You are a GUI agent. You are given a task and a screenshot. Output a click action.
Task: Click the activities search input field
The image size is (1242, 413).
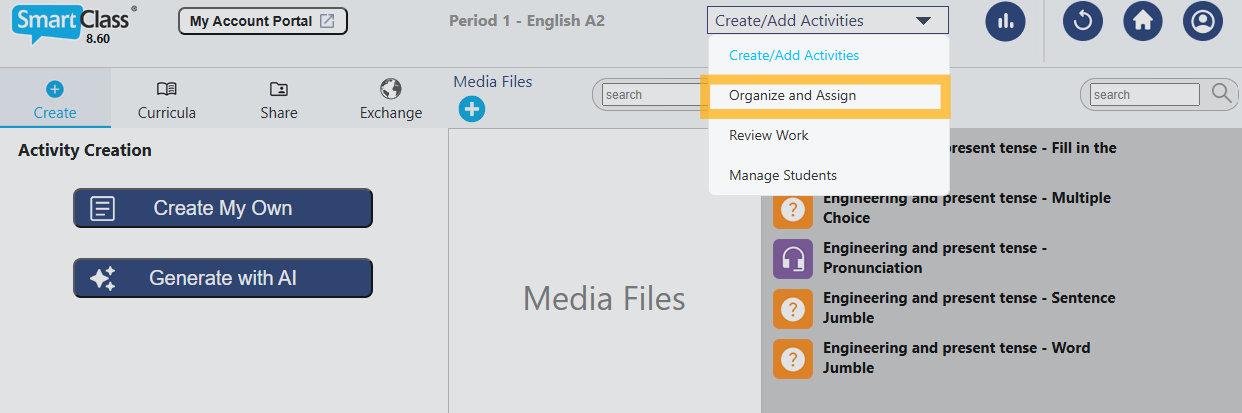[1144, 95]
